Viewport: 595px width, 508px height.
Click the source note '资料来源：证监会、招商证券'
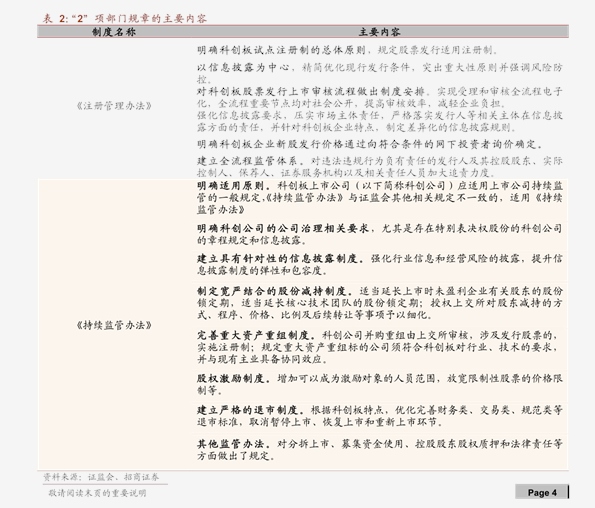[x=101, y=477]
